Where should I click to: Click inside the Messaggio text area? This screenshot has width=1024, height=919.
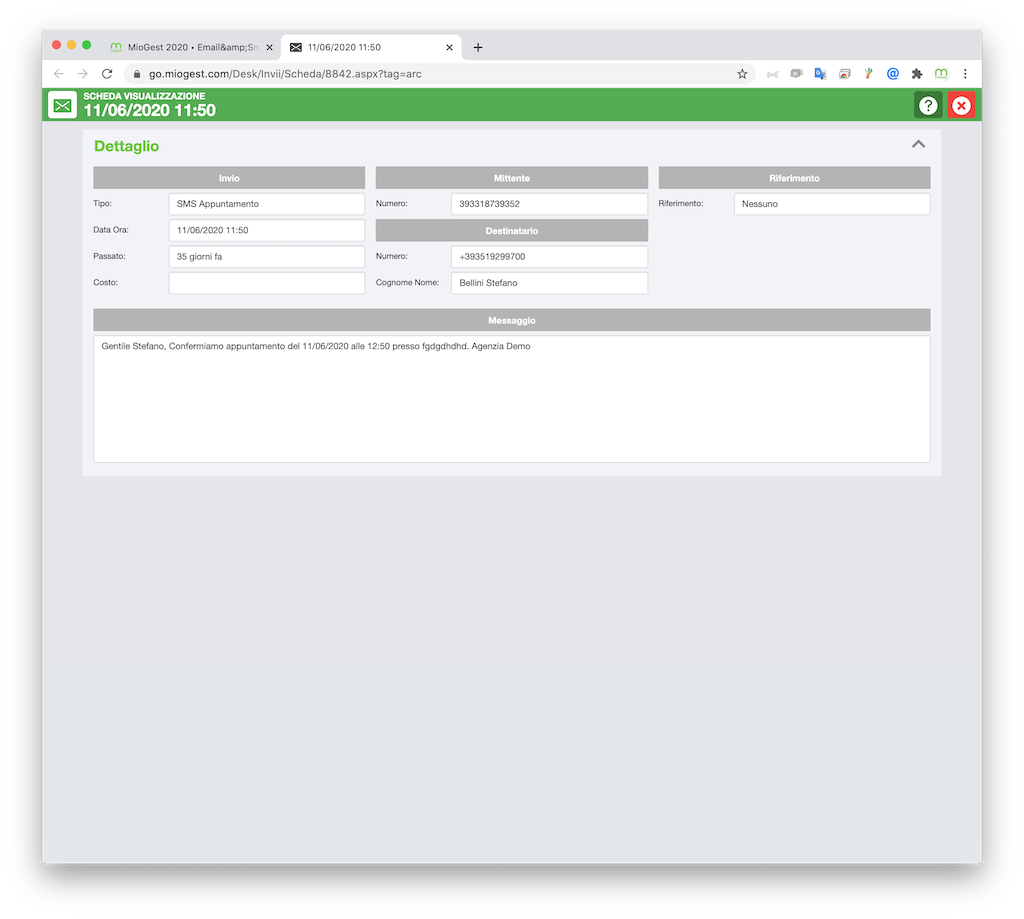coord(511,399)
